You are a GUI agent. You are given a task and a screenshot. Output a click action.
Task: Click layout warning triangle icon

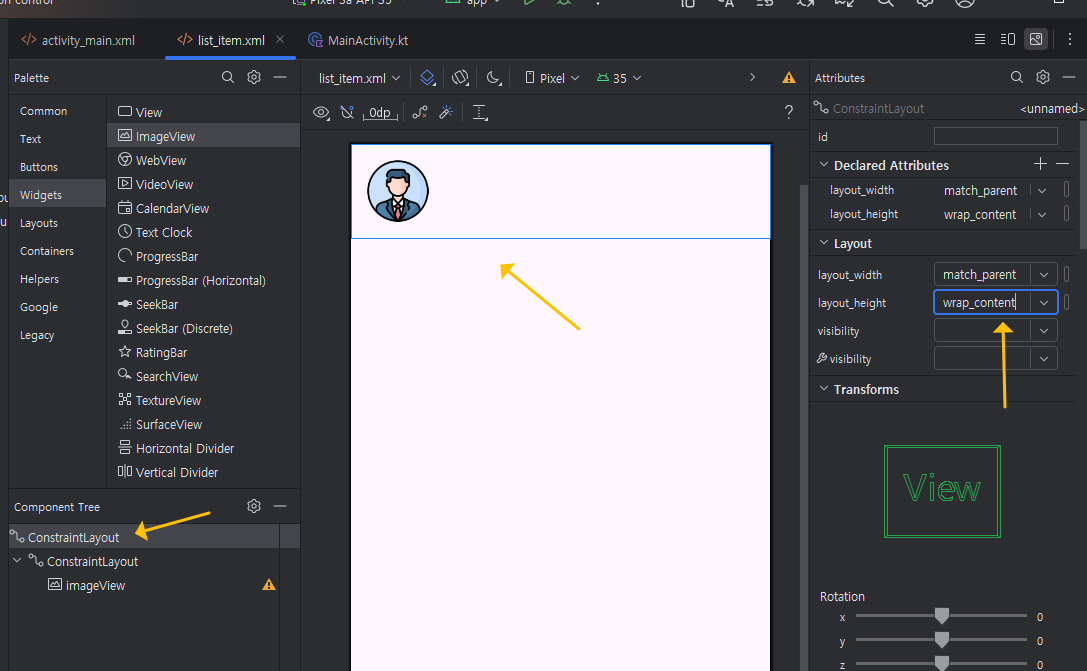coord(789,78)
